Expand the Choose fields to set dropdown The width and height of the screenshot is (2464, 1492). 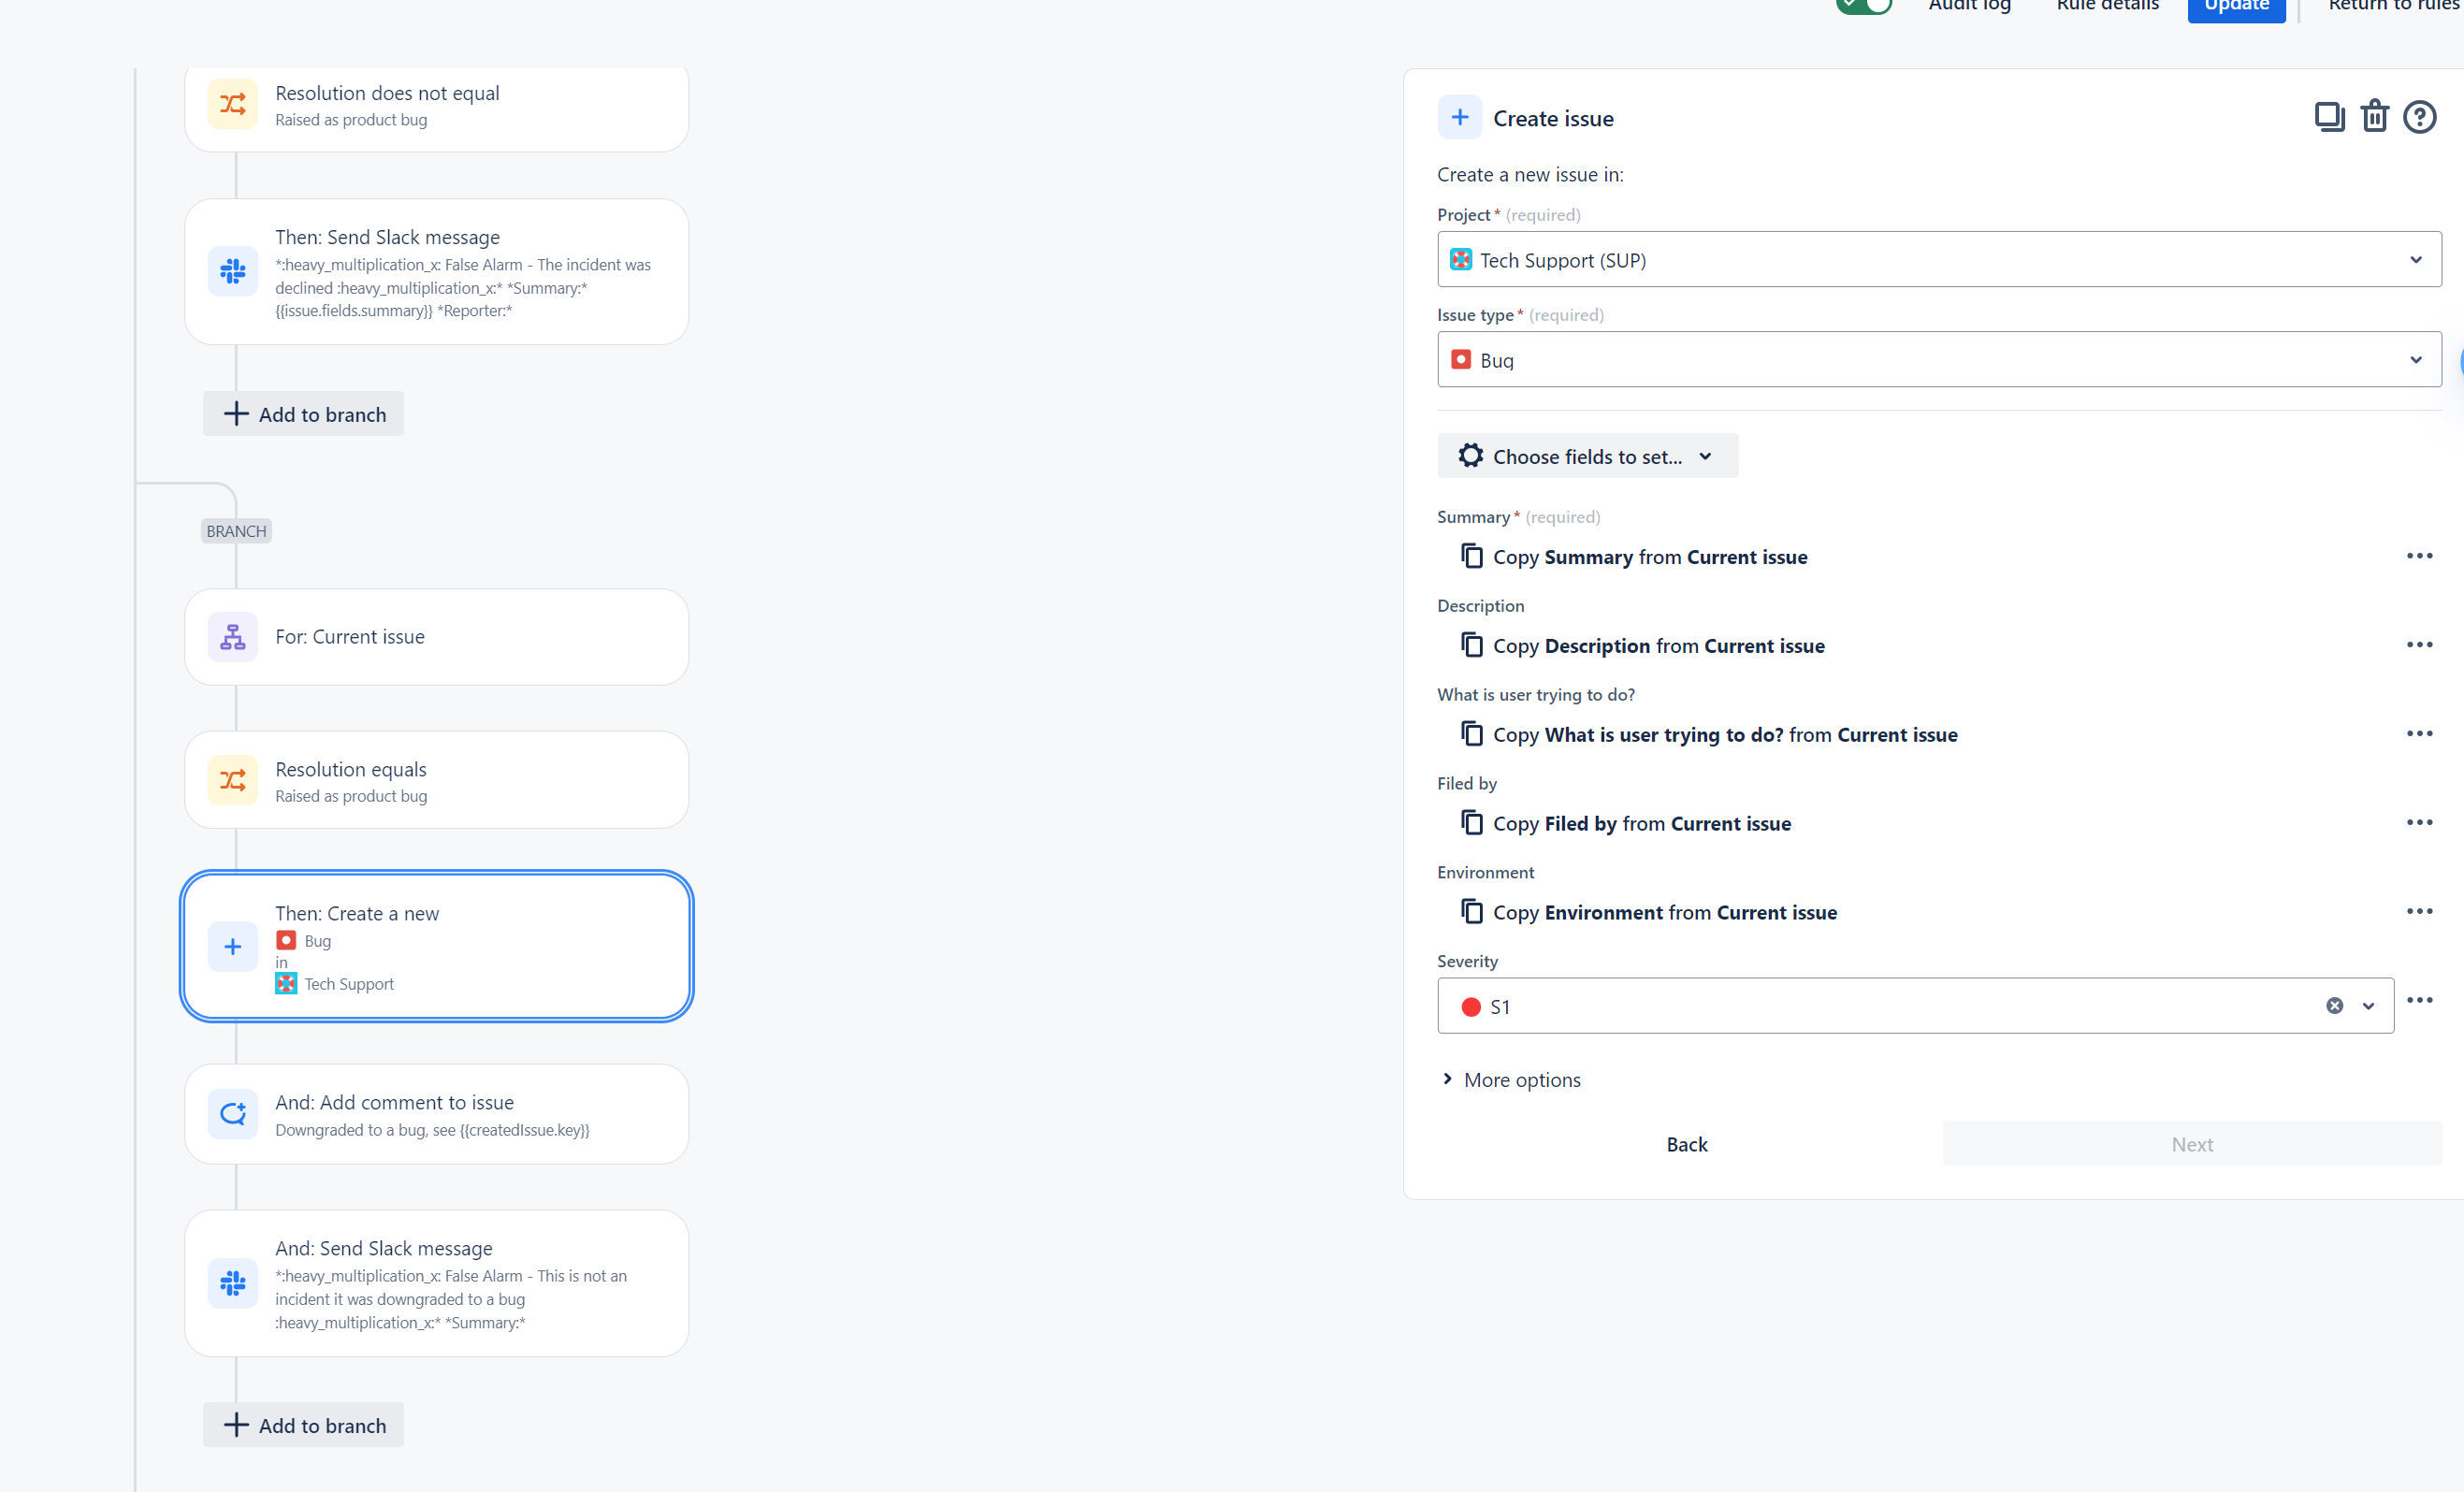point(1587,456)
